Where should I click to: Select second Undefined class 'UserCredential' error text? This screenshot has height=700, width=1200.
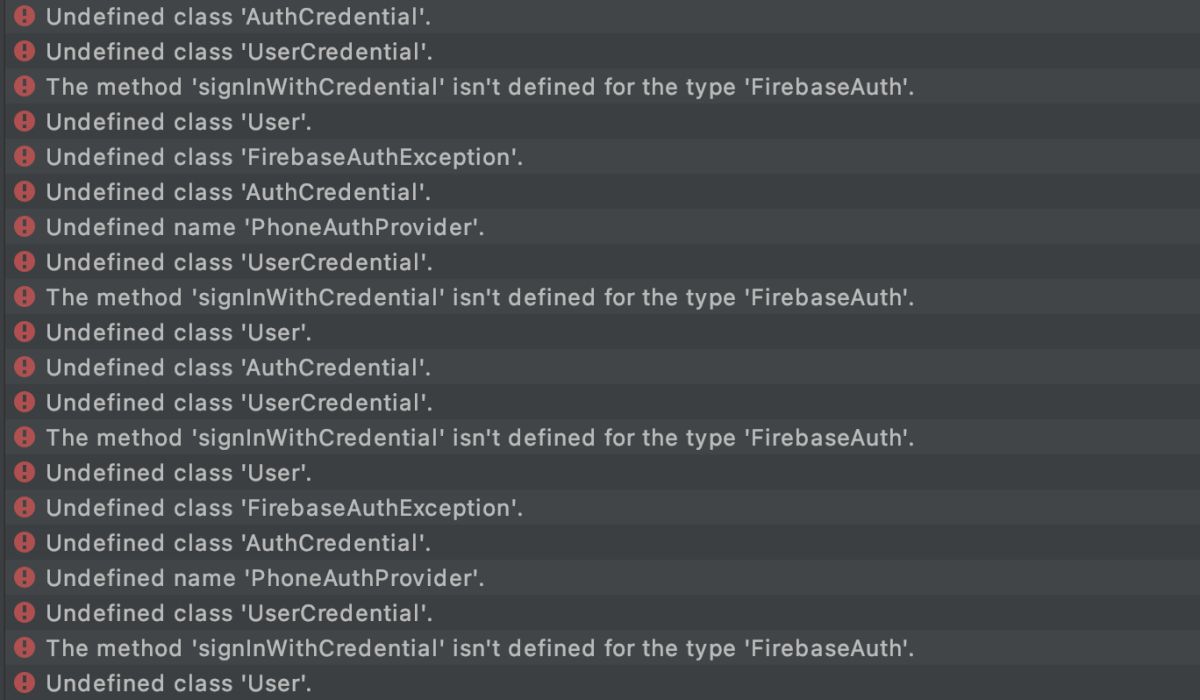tap(238, 262)
